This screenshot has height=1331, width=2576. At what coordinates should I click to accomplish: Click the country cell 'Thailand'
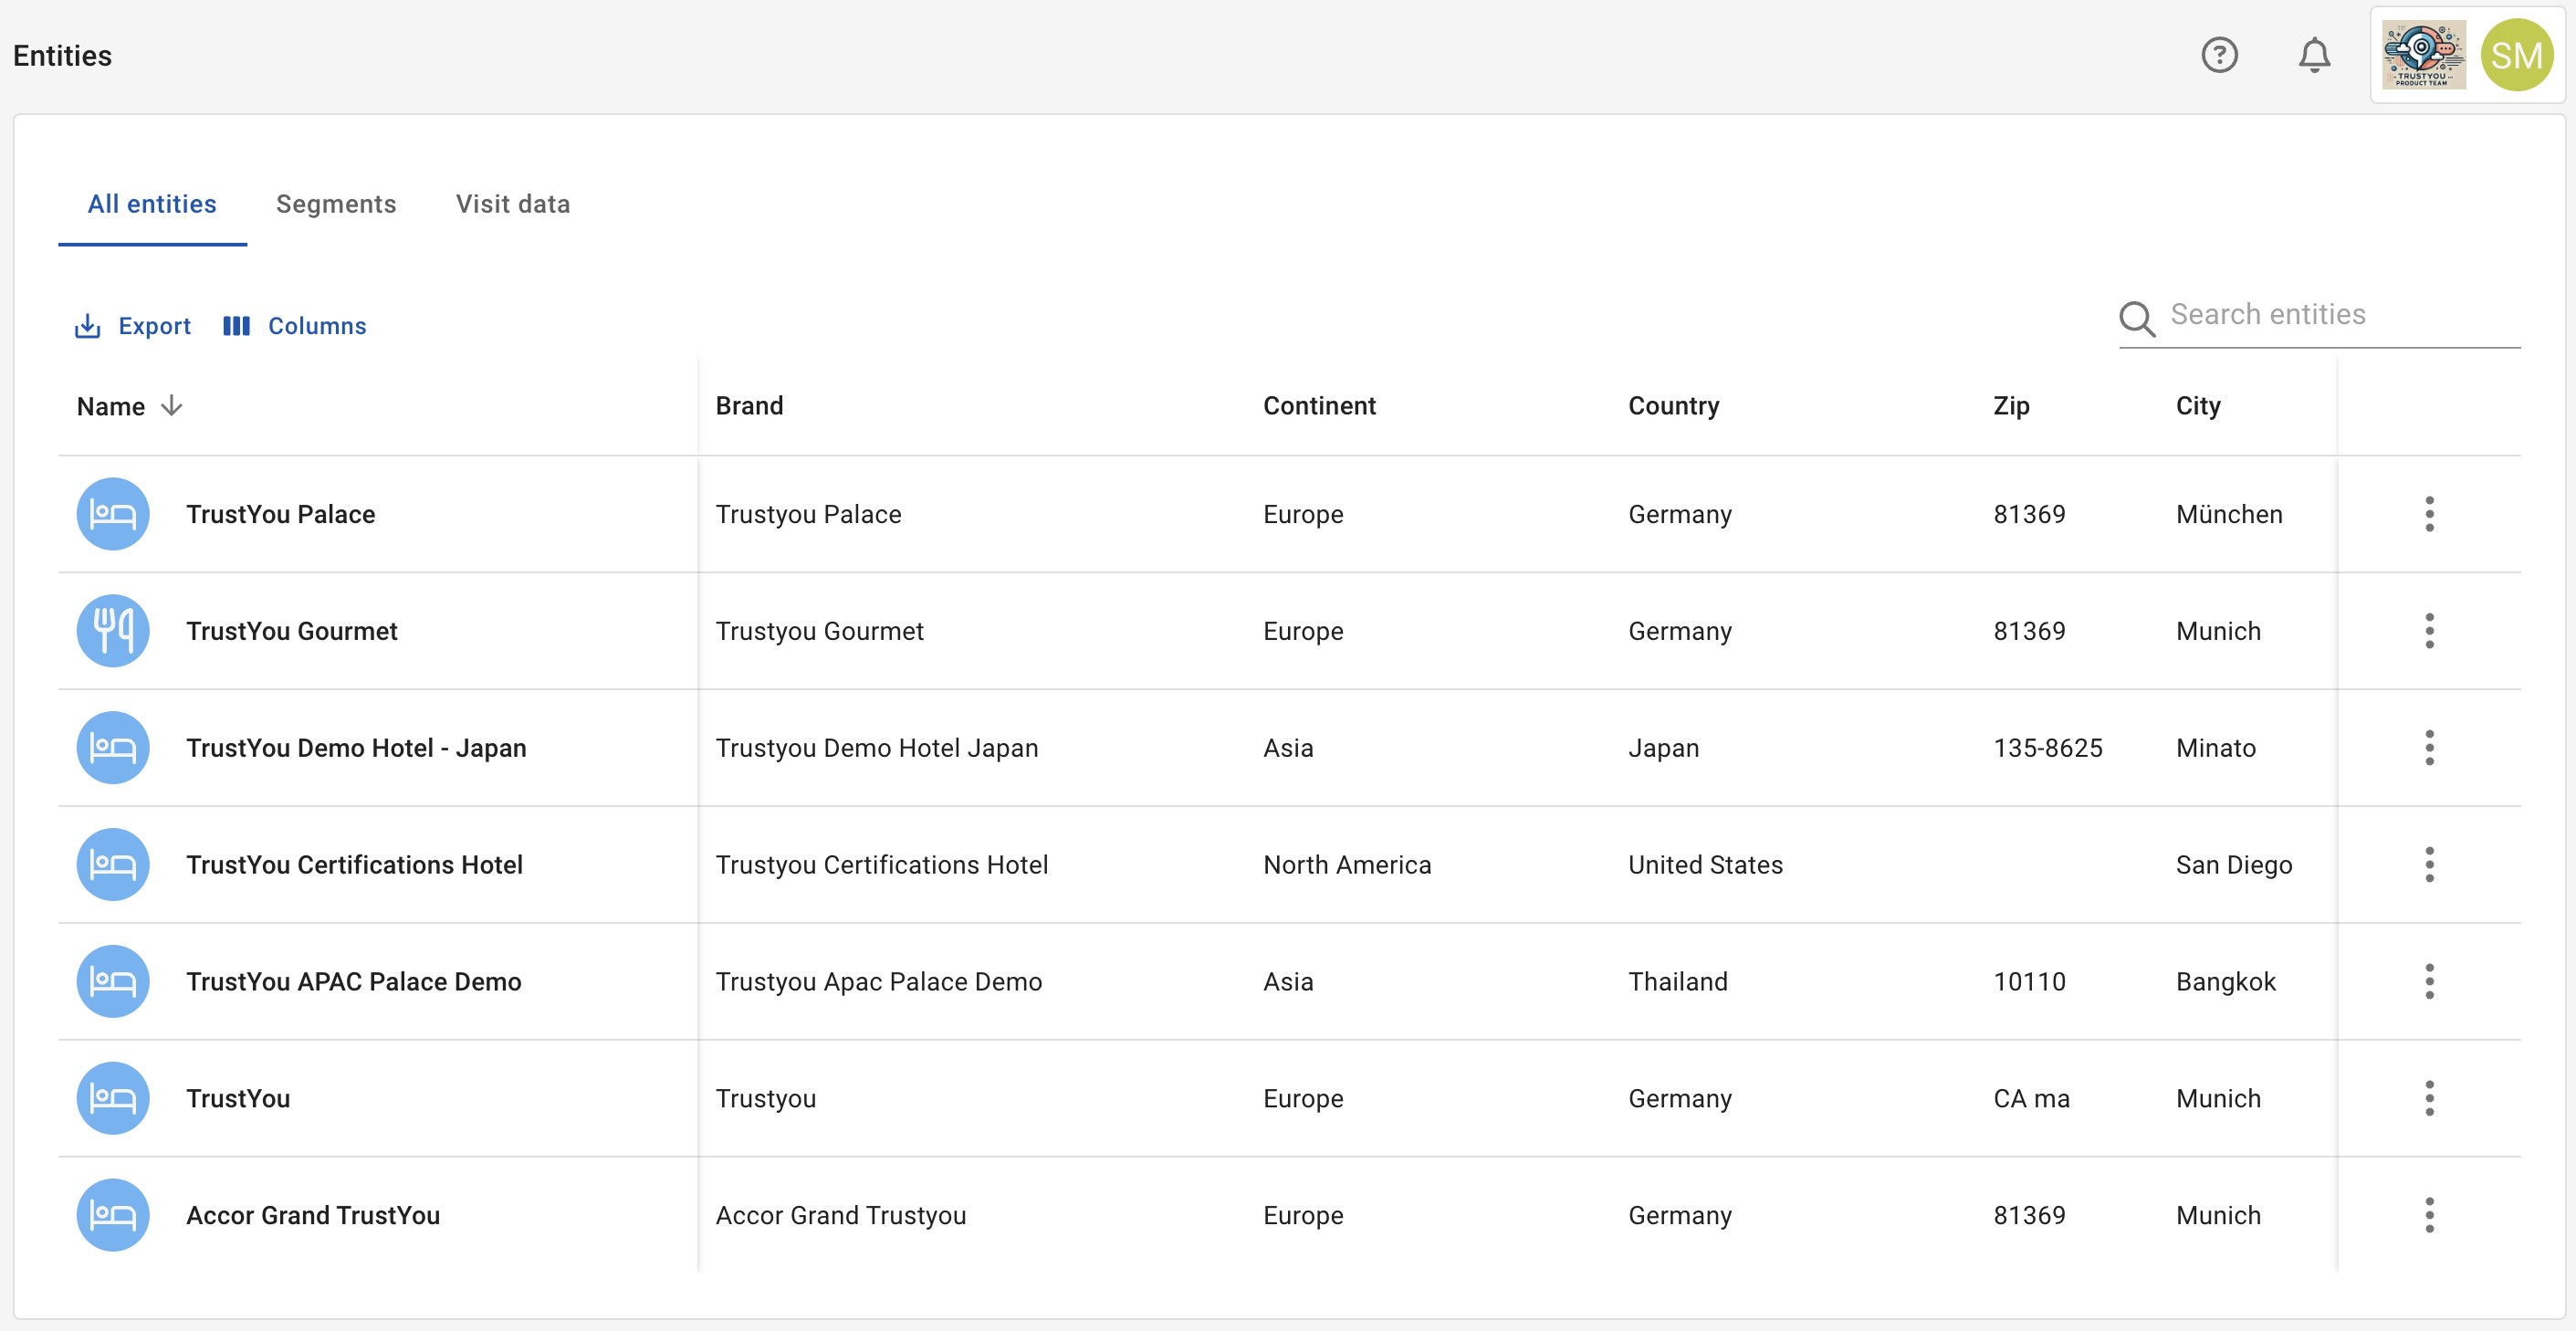1677,982
